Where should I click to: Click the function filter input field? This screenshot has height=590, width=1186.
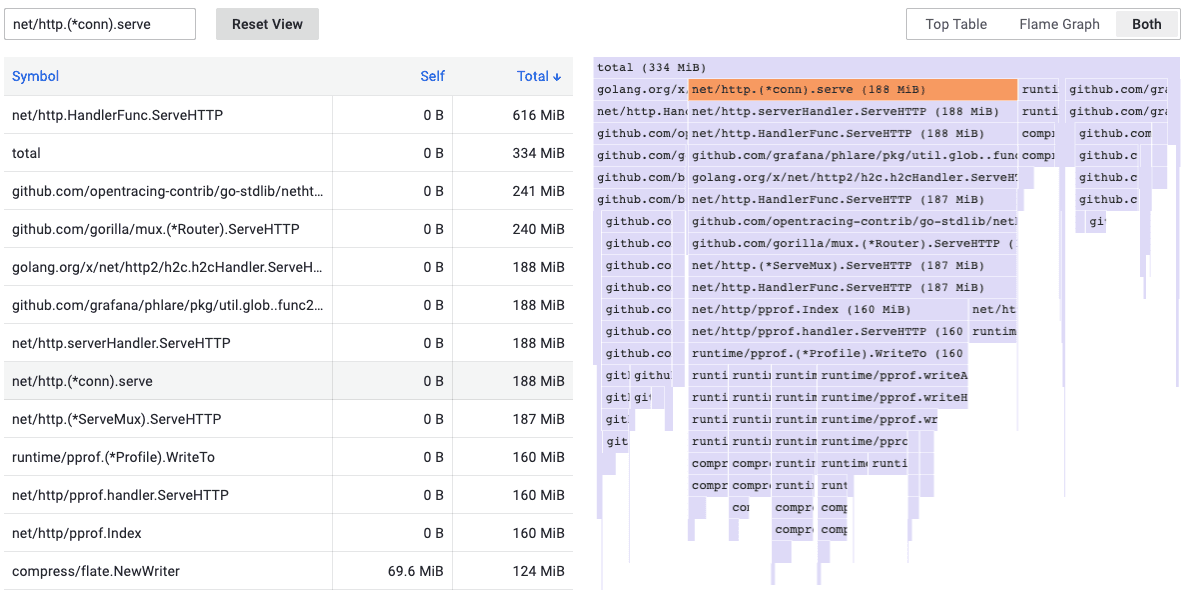coord(100,23)
